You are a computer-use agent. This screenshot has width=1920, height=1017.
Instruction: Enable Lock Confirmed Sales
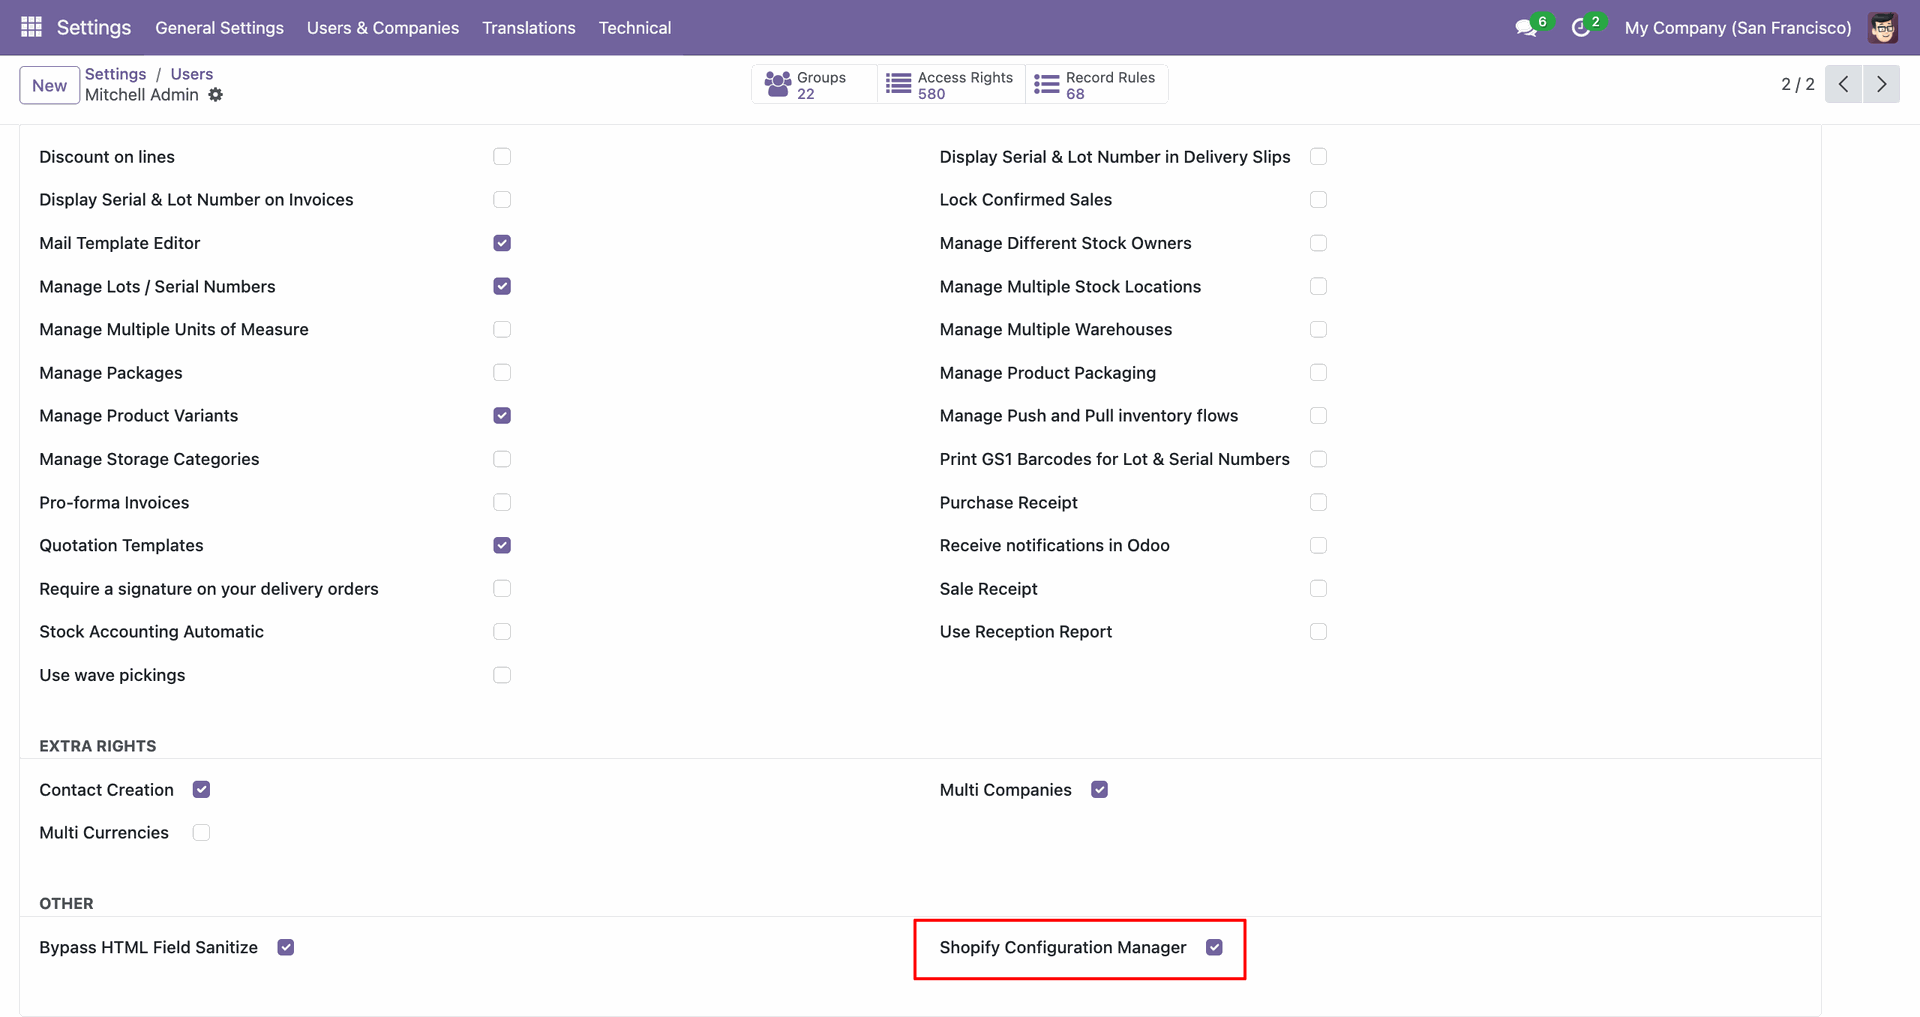[x=1318, y=200]
